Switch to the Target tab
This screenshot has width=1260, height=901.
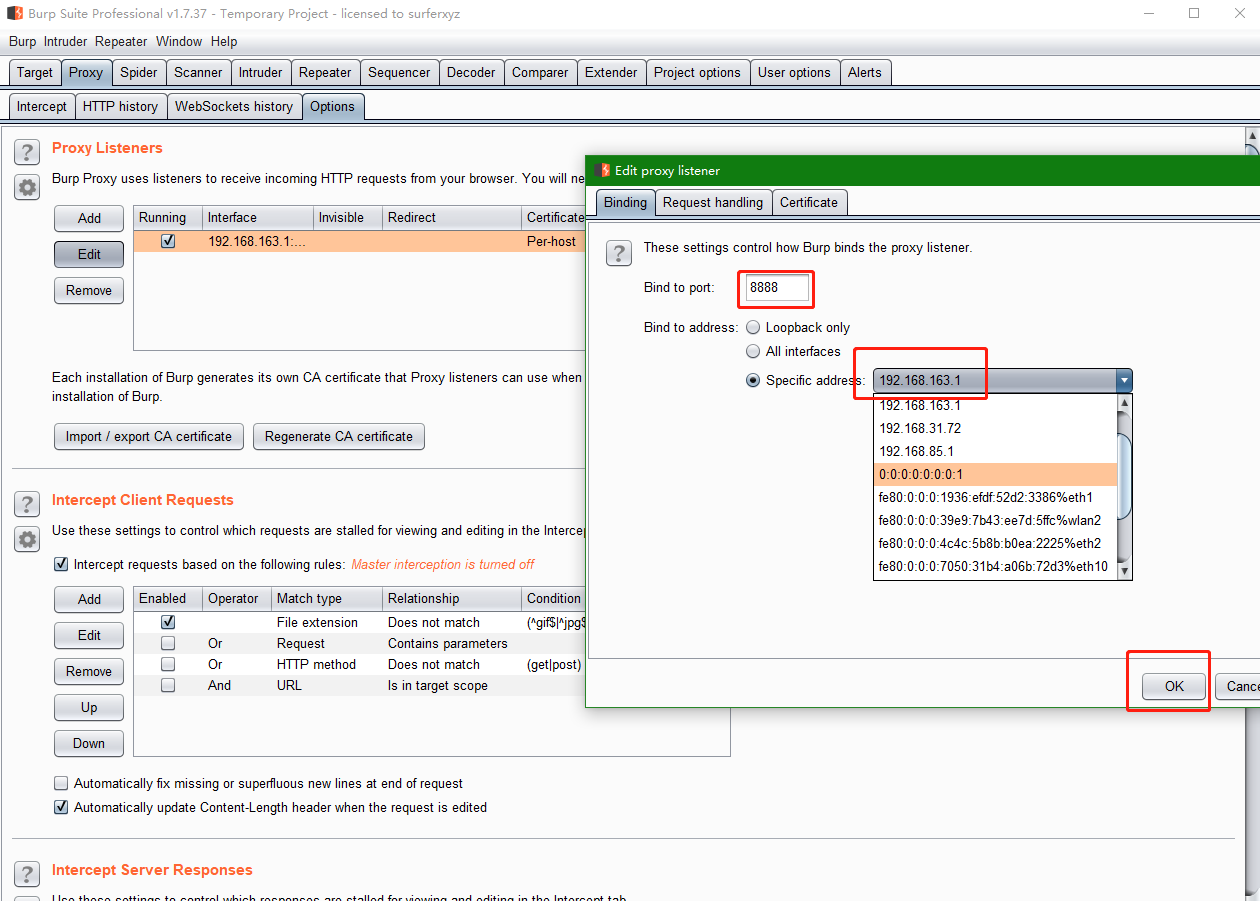coord(35,72)
